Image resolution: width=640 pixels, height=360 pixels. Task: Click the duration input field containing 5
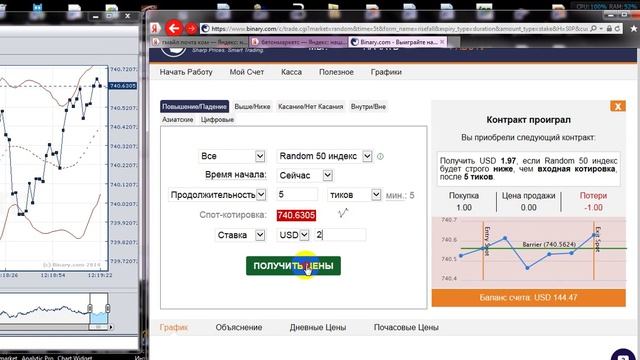(297, 194)
